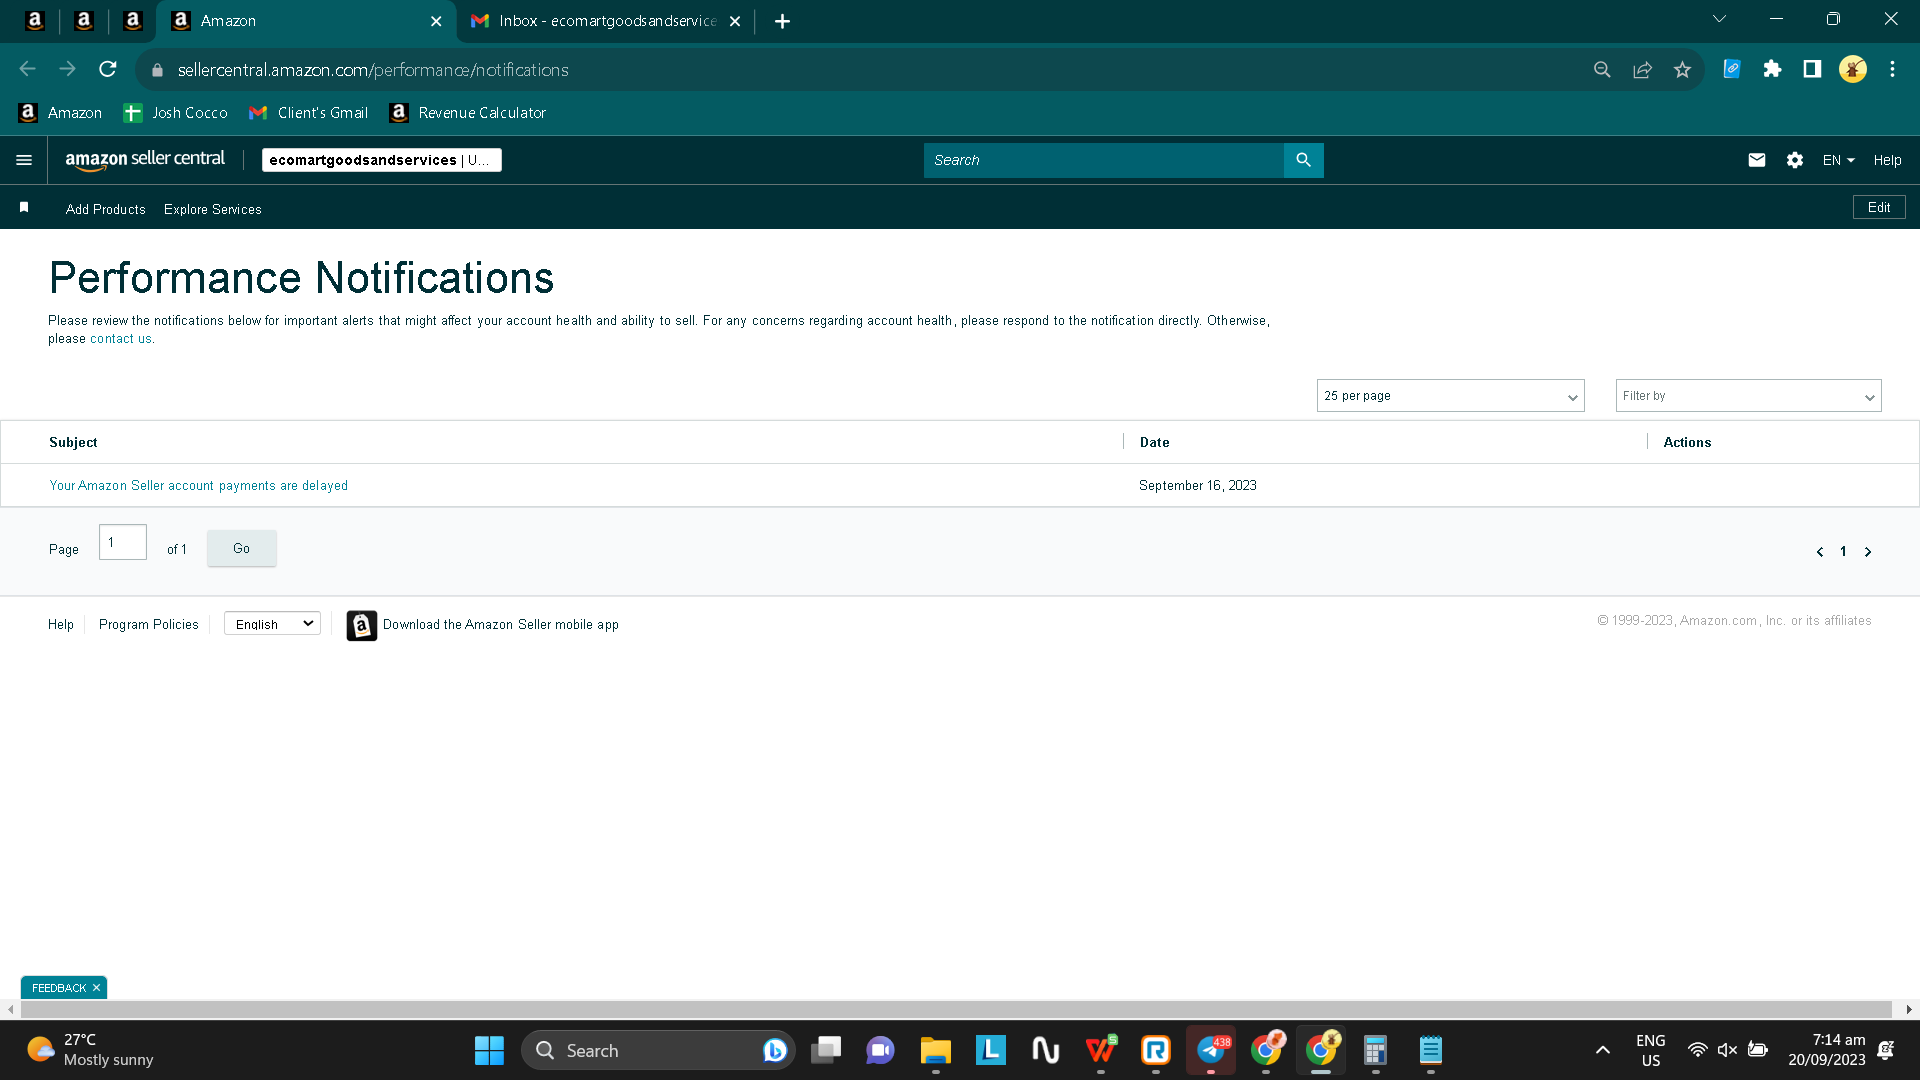Viewport: 1920px width, 1080px height.
Task: Click the contact us link
Action: [x=121, y=339]
